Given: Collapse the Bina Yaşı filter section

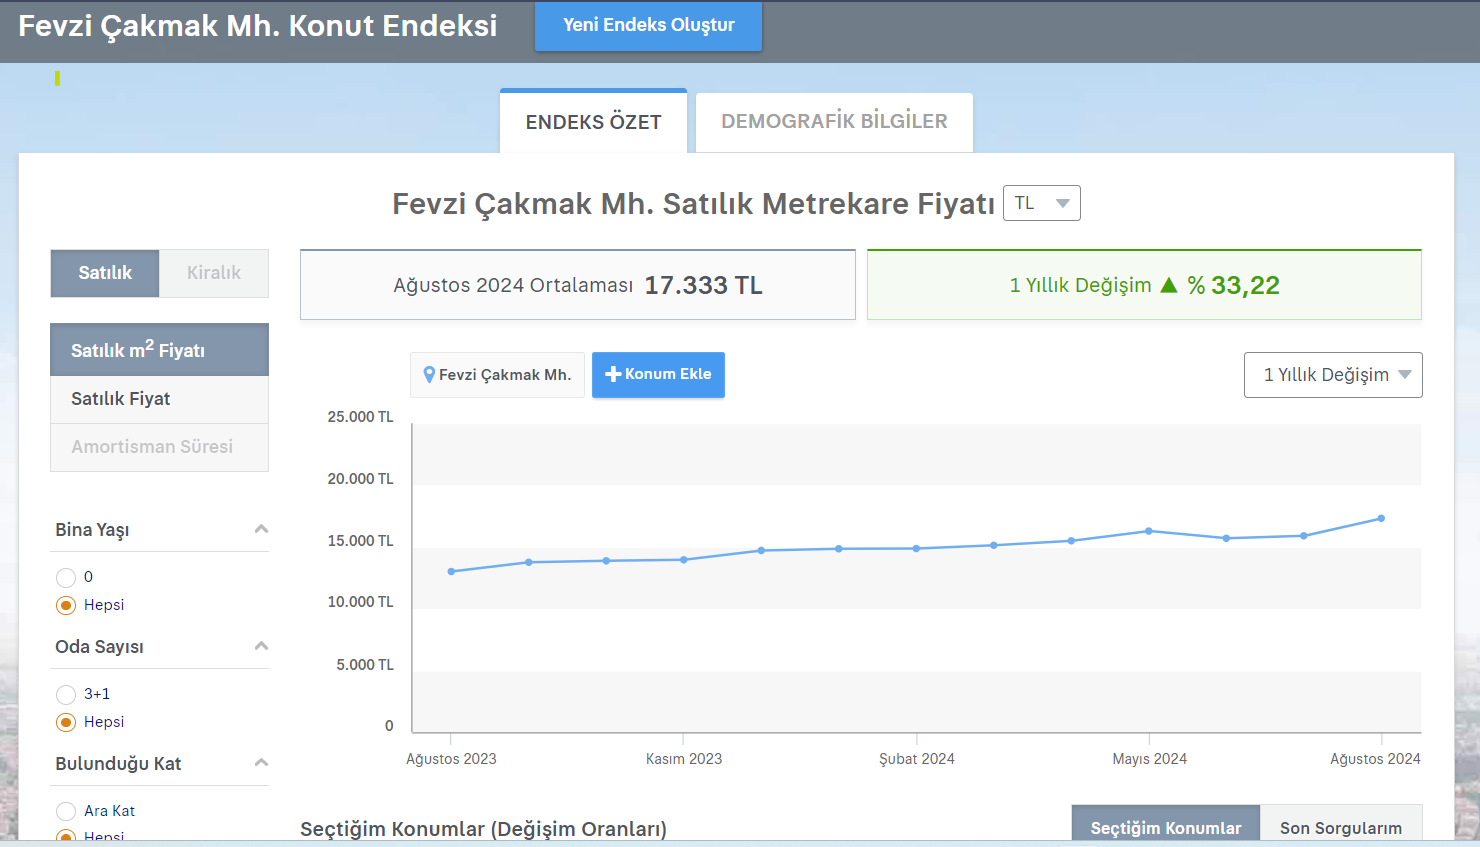Looking at the screenshot, I should [x=261, y=529].
